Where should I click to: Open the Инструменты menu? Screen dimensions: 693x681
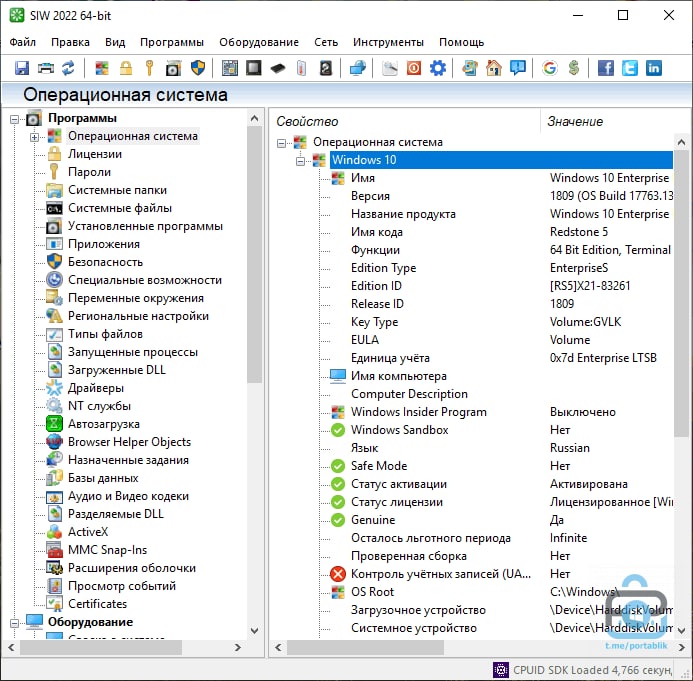coord(388,42)
